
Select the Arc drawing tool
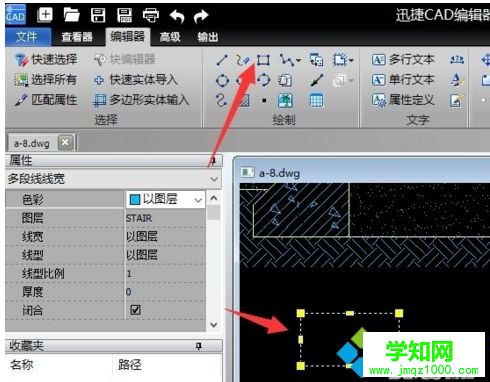(264, 80)
